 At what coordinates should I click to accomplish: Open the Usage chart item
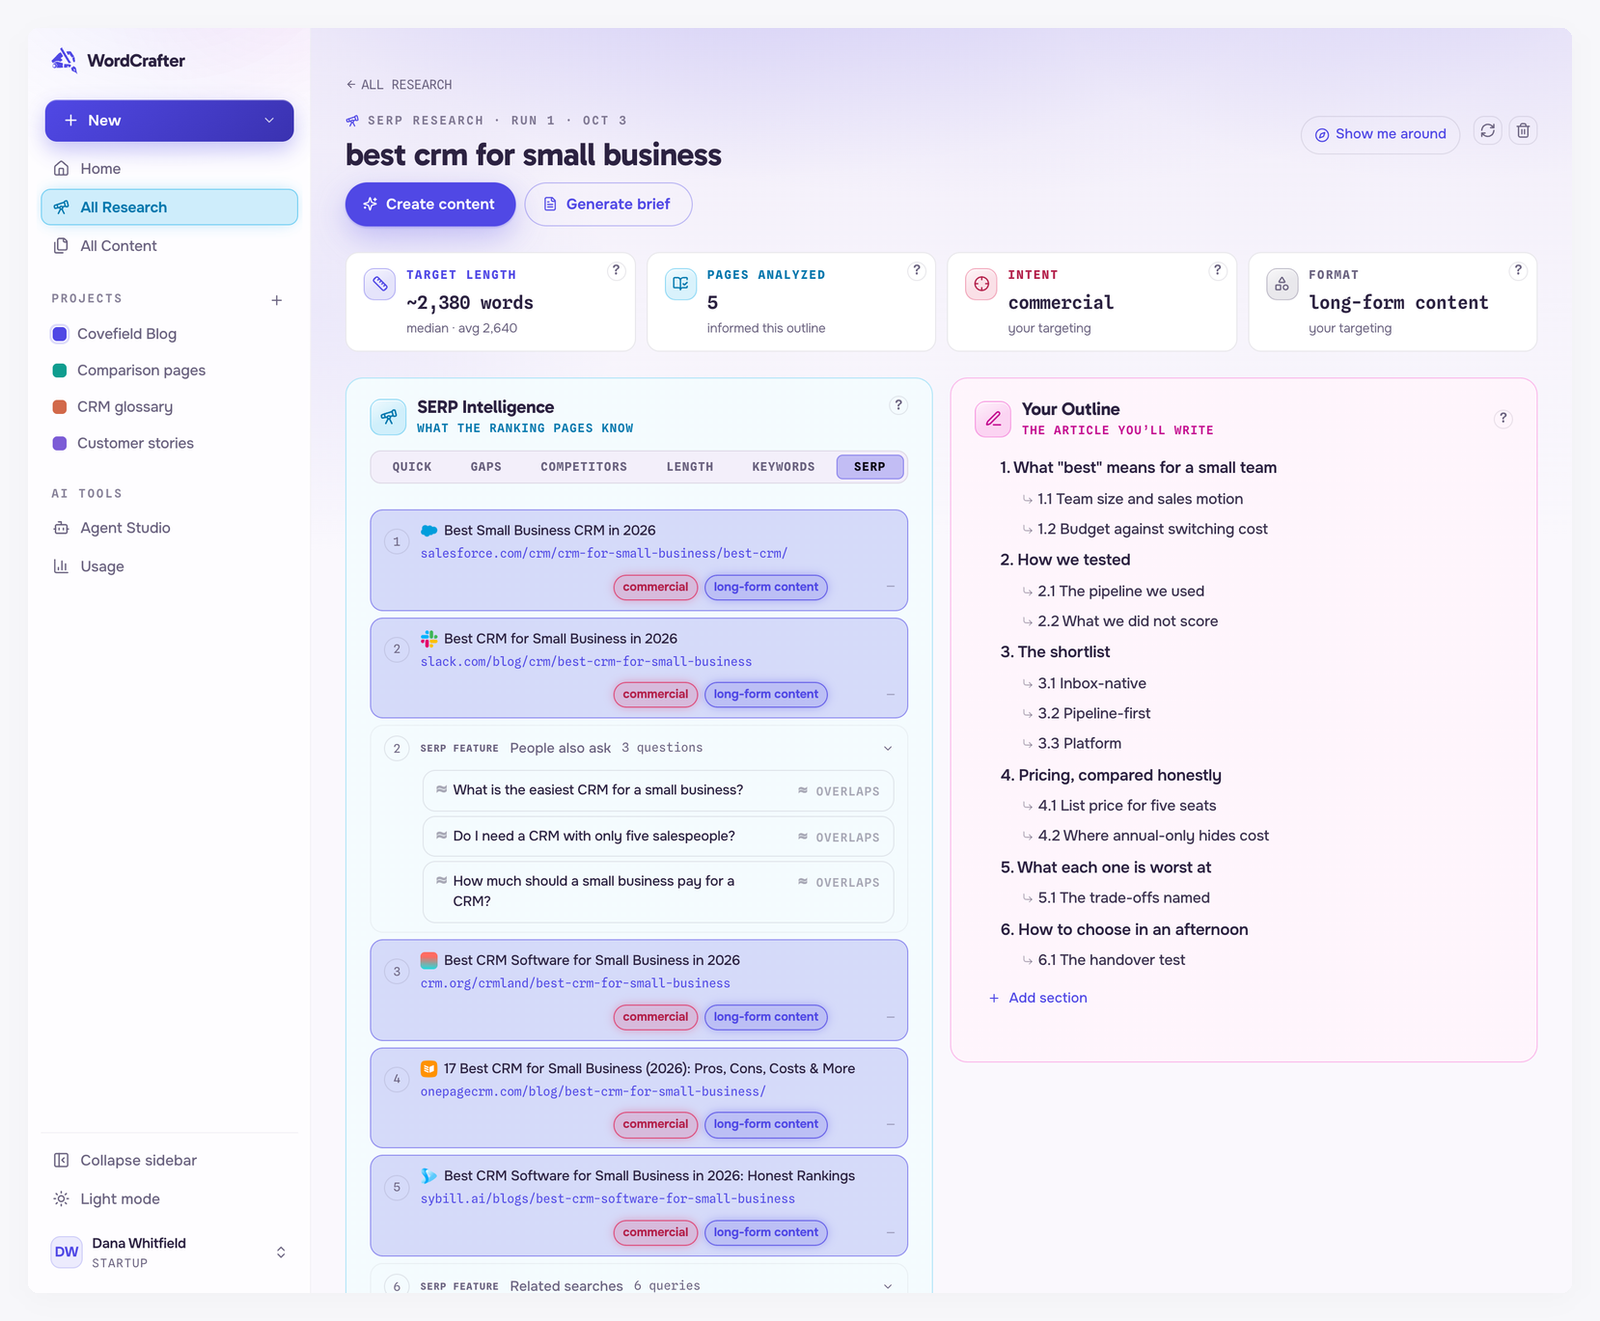(169, 566)
